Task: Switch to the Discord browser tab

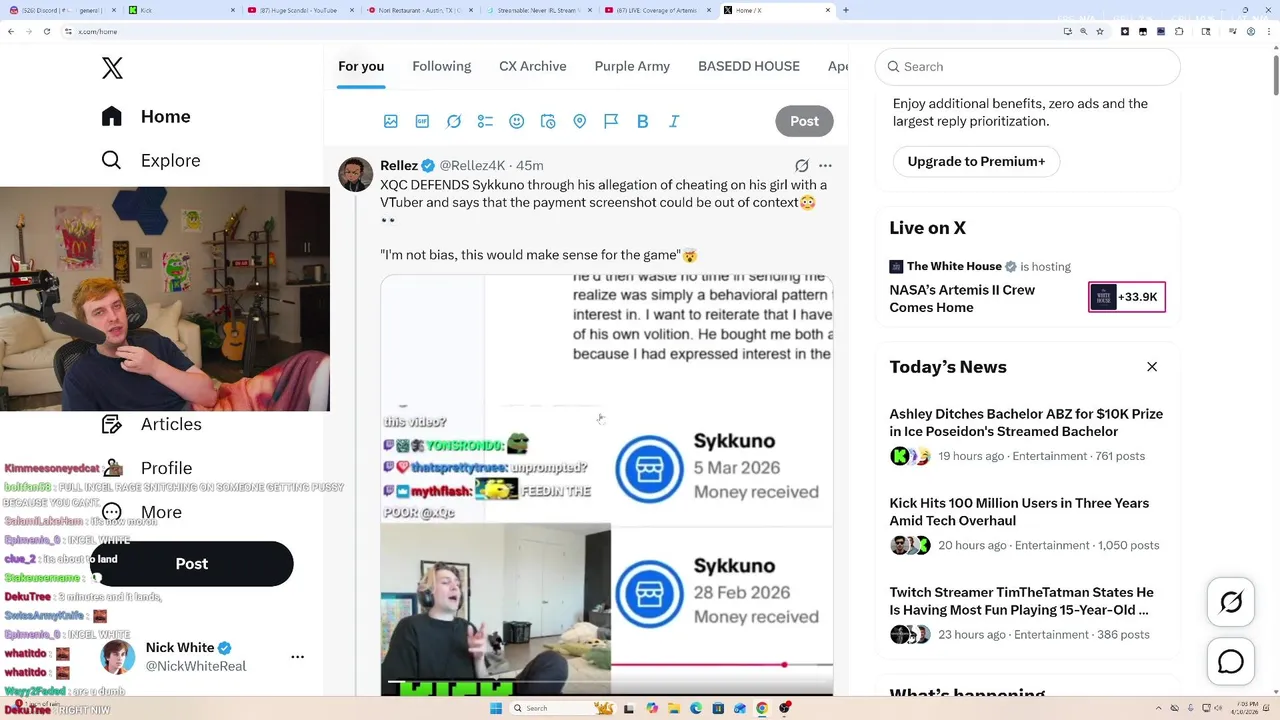Action: pyautogui.click(x=60, y=10)
